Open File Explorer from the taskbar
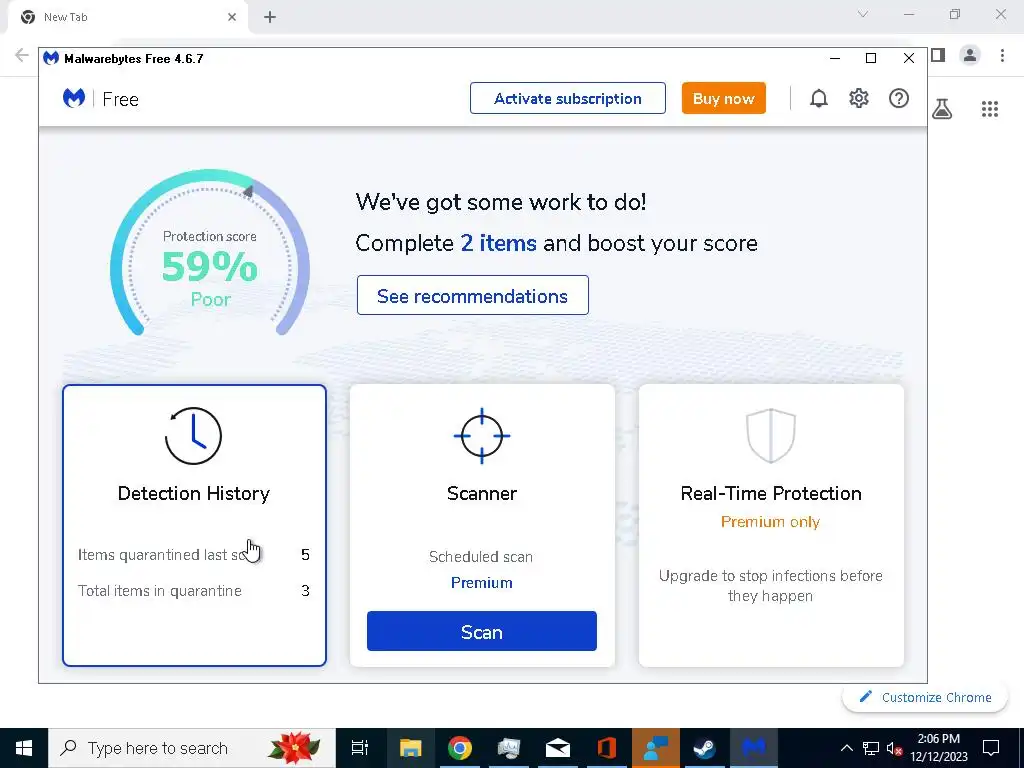1024x768 pixels. click(411, 748)
